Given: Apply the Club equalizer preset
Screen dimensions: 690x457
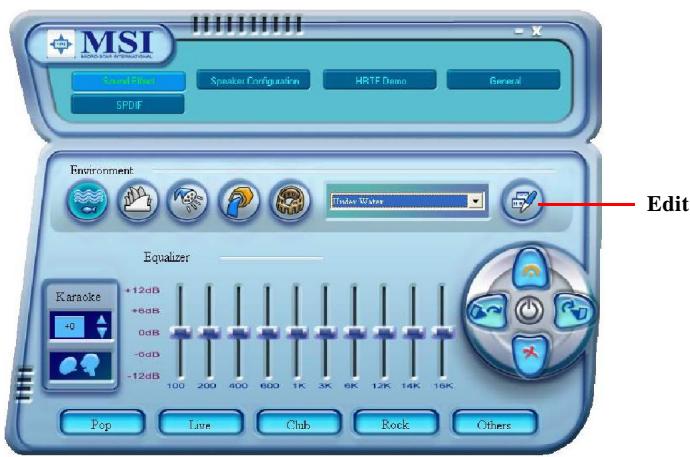Looking at the screenshot, I should (x=299, y=424).
